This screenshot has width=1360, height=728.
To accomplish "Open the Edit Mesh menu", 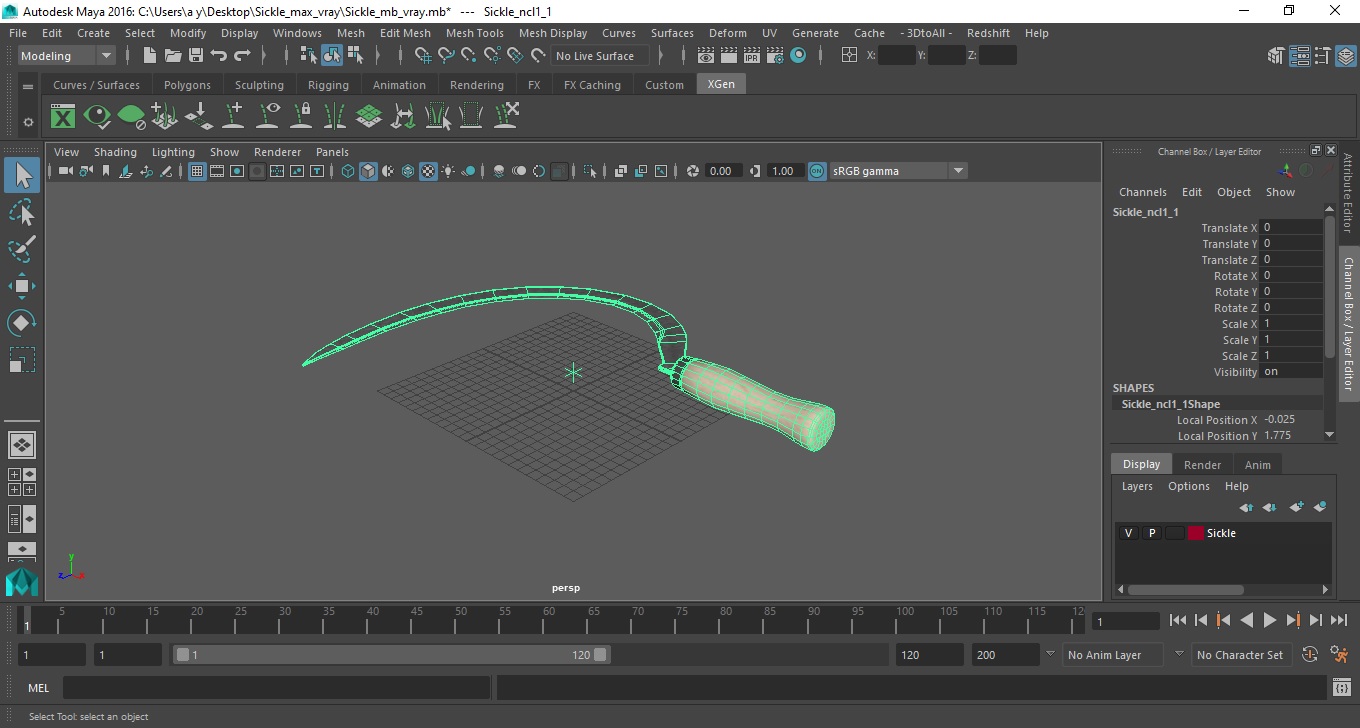I will tap(405, 33).
